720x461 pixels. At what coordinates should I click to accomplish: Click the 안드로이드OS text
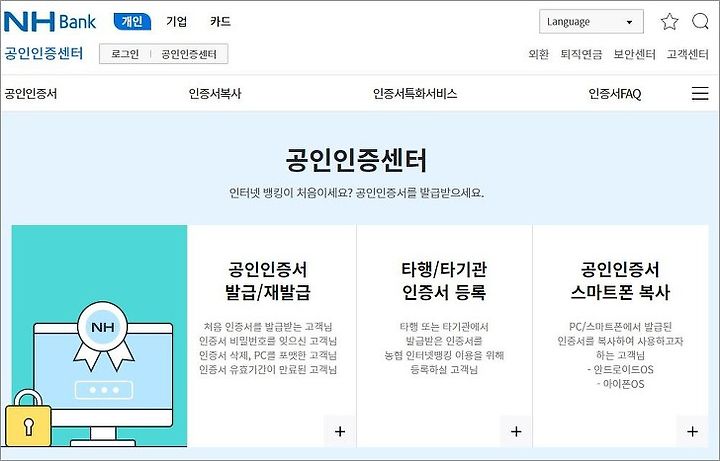[620, 370]
